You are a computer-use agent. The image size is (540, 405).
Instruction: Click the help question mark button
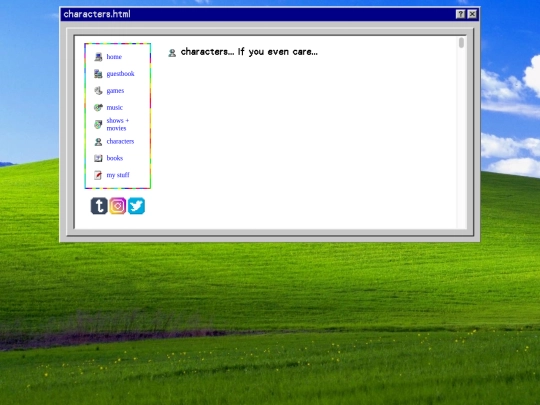pos(460,14)
